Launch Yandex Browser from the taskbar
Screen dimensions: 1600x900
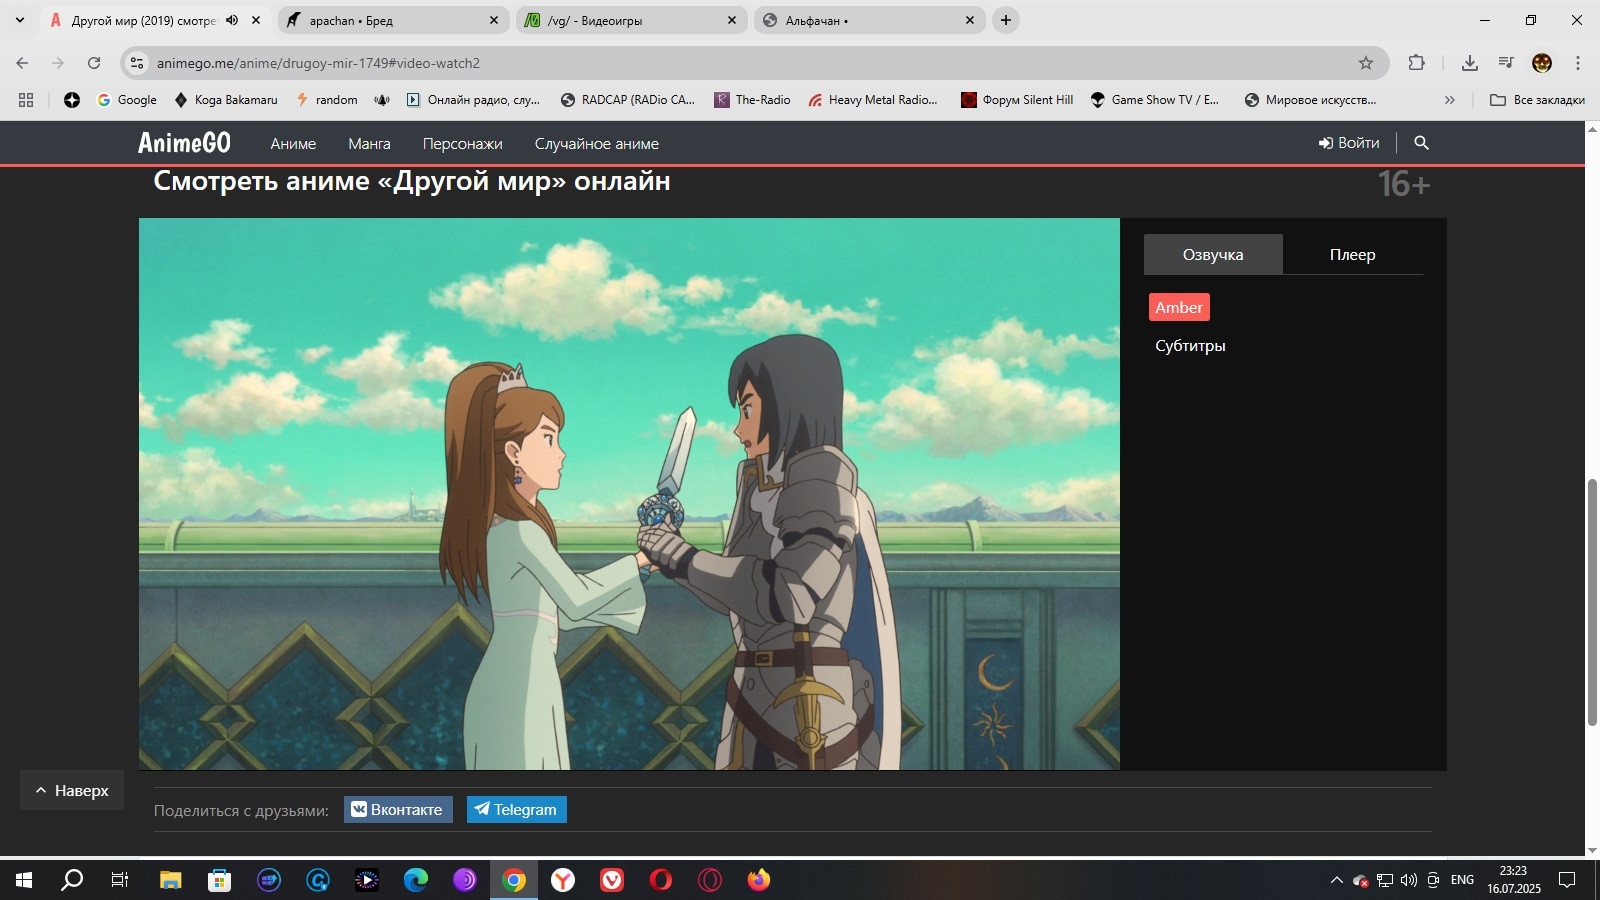click(563, 880)
